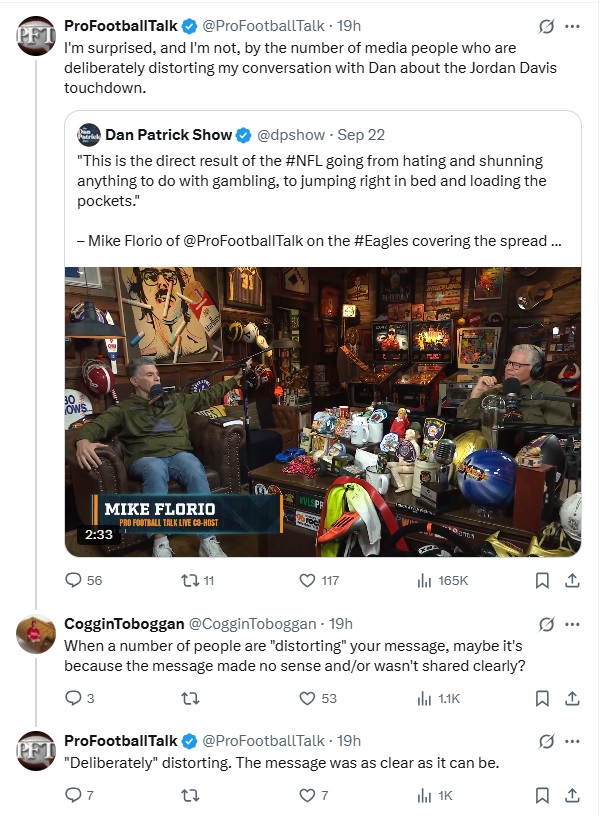This screenshot has height=816, width=600.
Task: Share the main ProFootballTalk tweet
Action: tap(573, 580)
